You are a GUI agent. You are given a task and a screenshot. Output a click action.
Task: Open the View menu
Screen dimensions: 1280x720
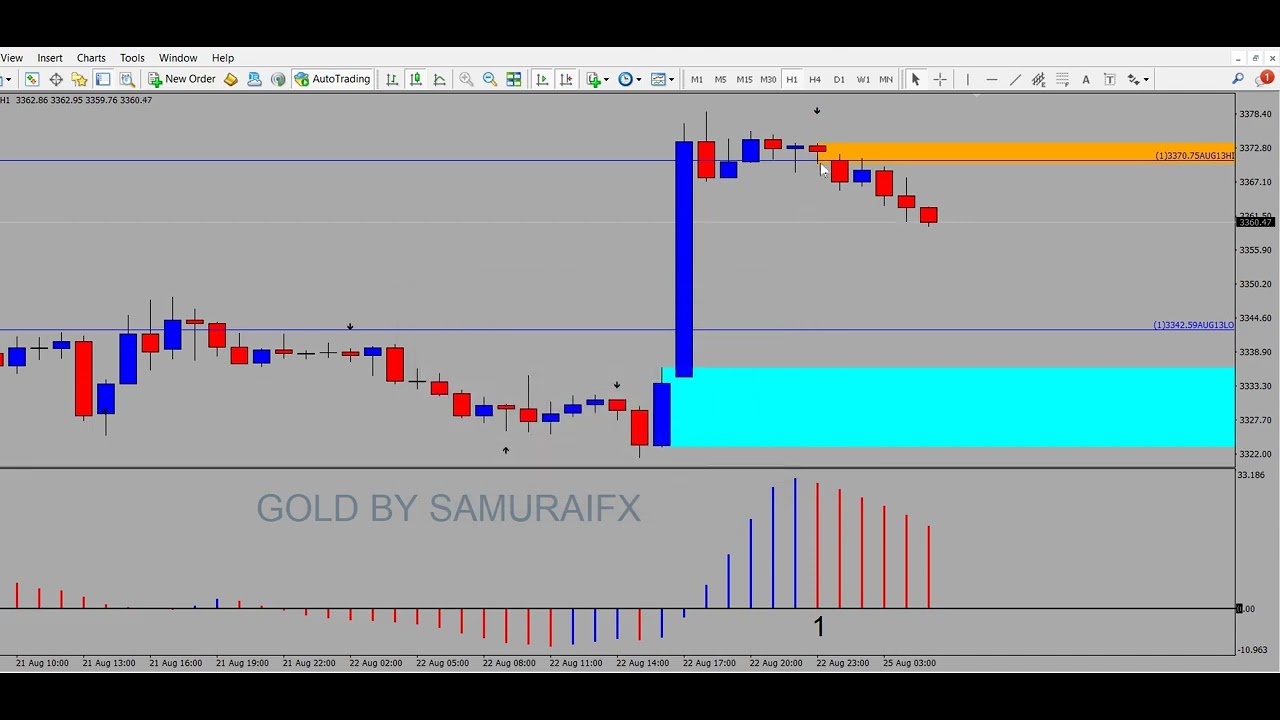click(x=12, y=58)
